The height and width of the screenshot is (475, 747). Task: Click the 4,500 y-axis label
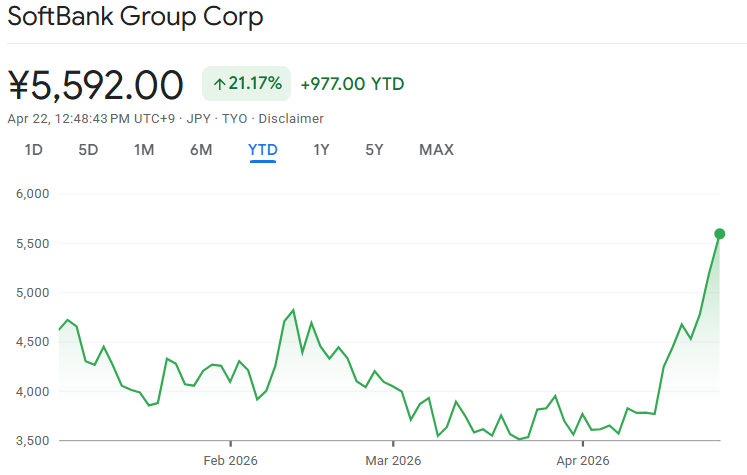coord(32,342)
